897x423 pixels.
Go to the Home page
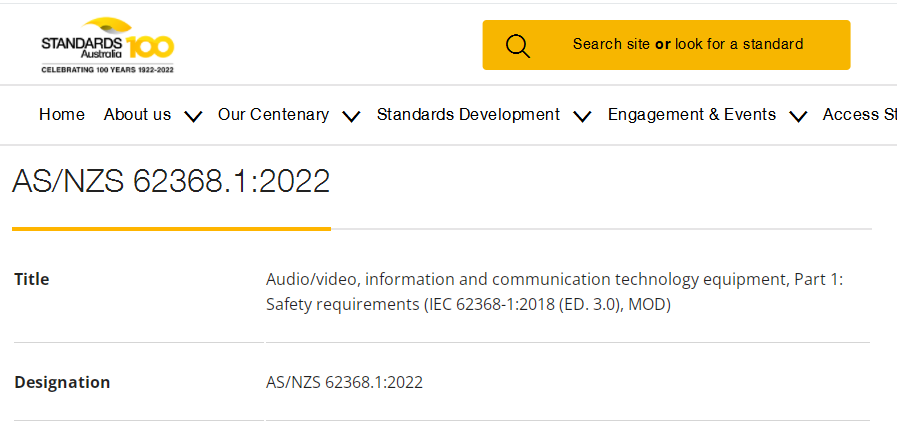click(x=62, y=114)
